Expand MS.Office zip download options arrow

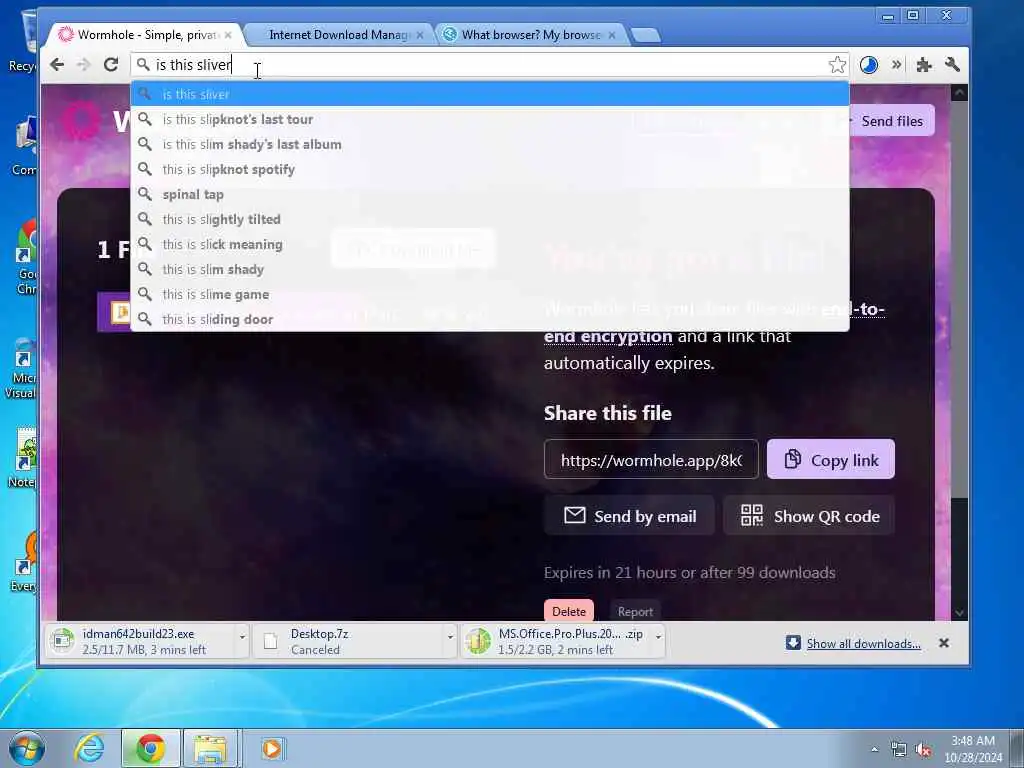click(x=658, y=637)
